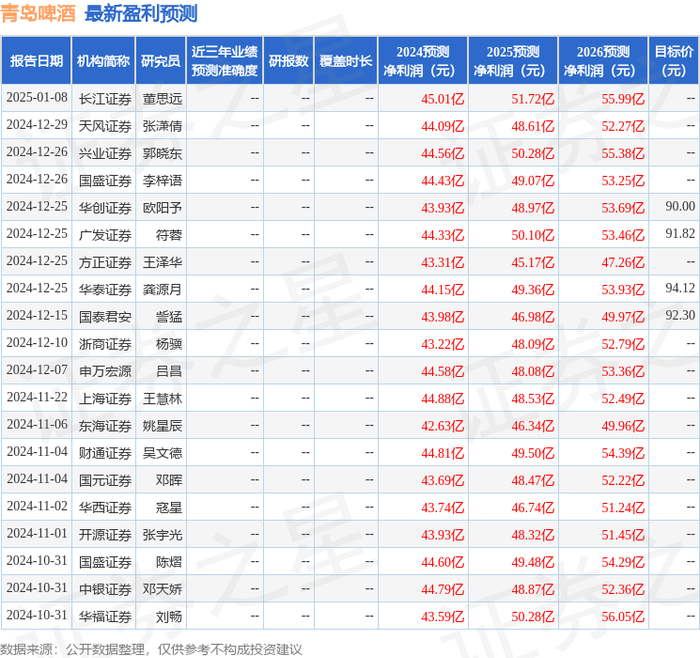Click the 42.63亿 profit value

[x=442, y=425]
